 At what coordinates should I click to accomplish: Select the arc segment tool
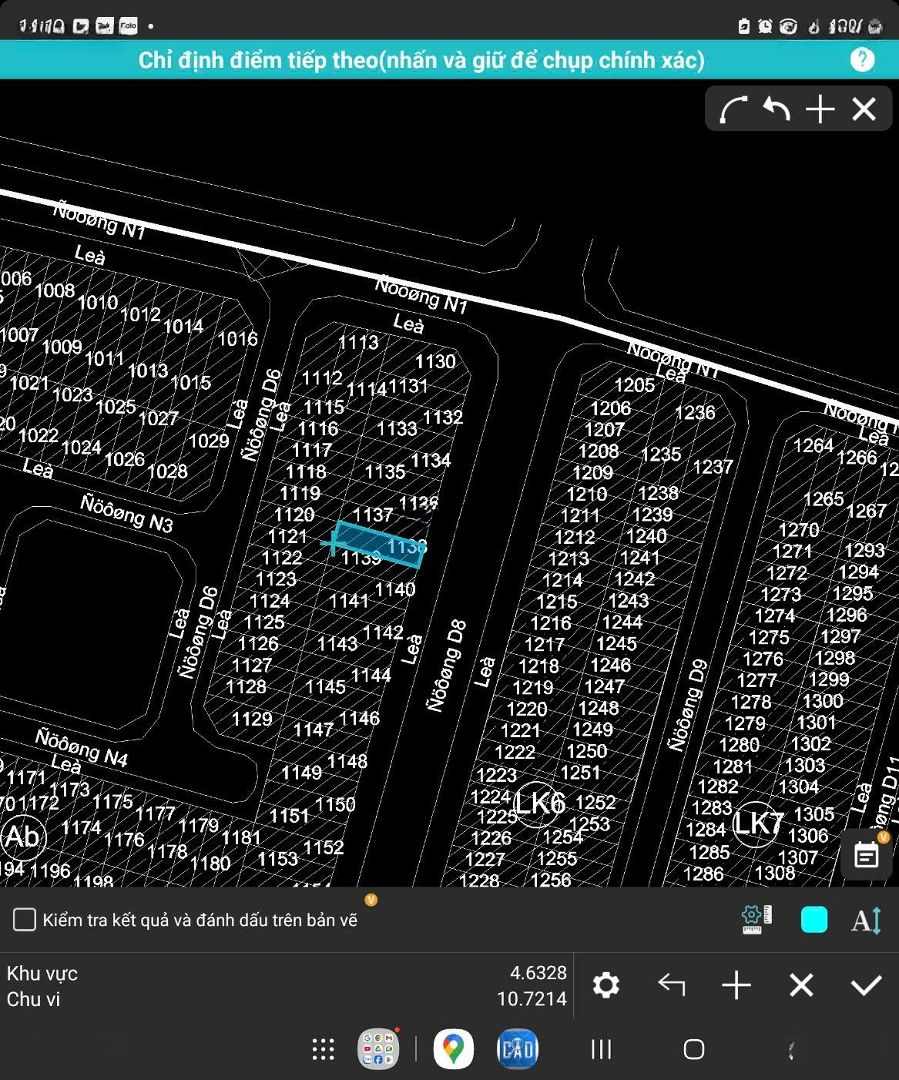734,109
